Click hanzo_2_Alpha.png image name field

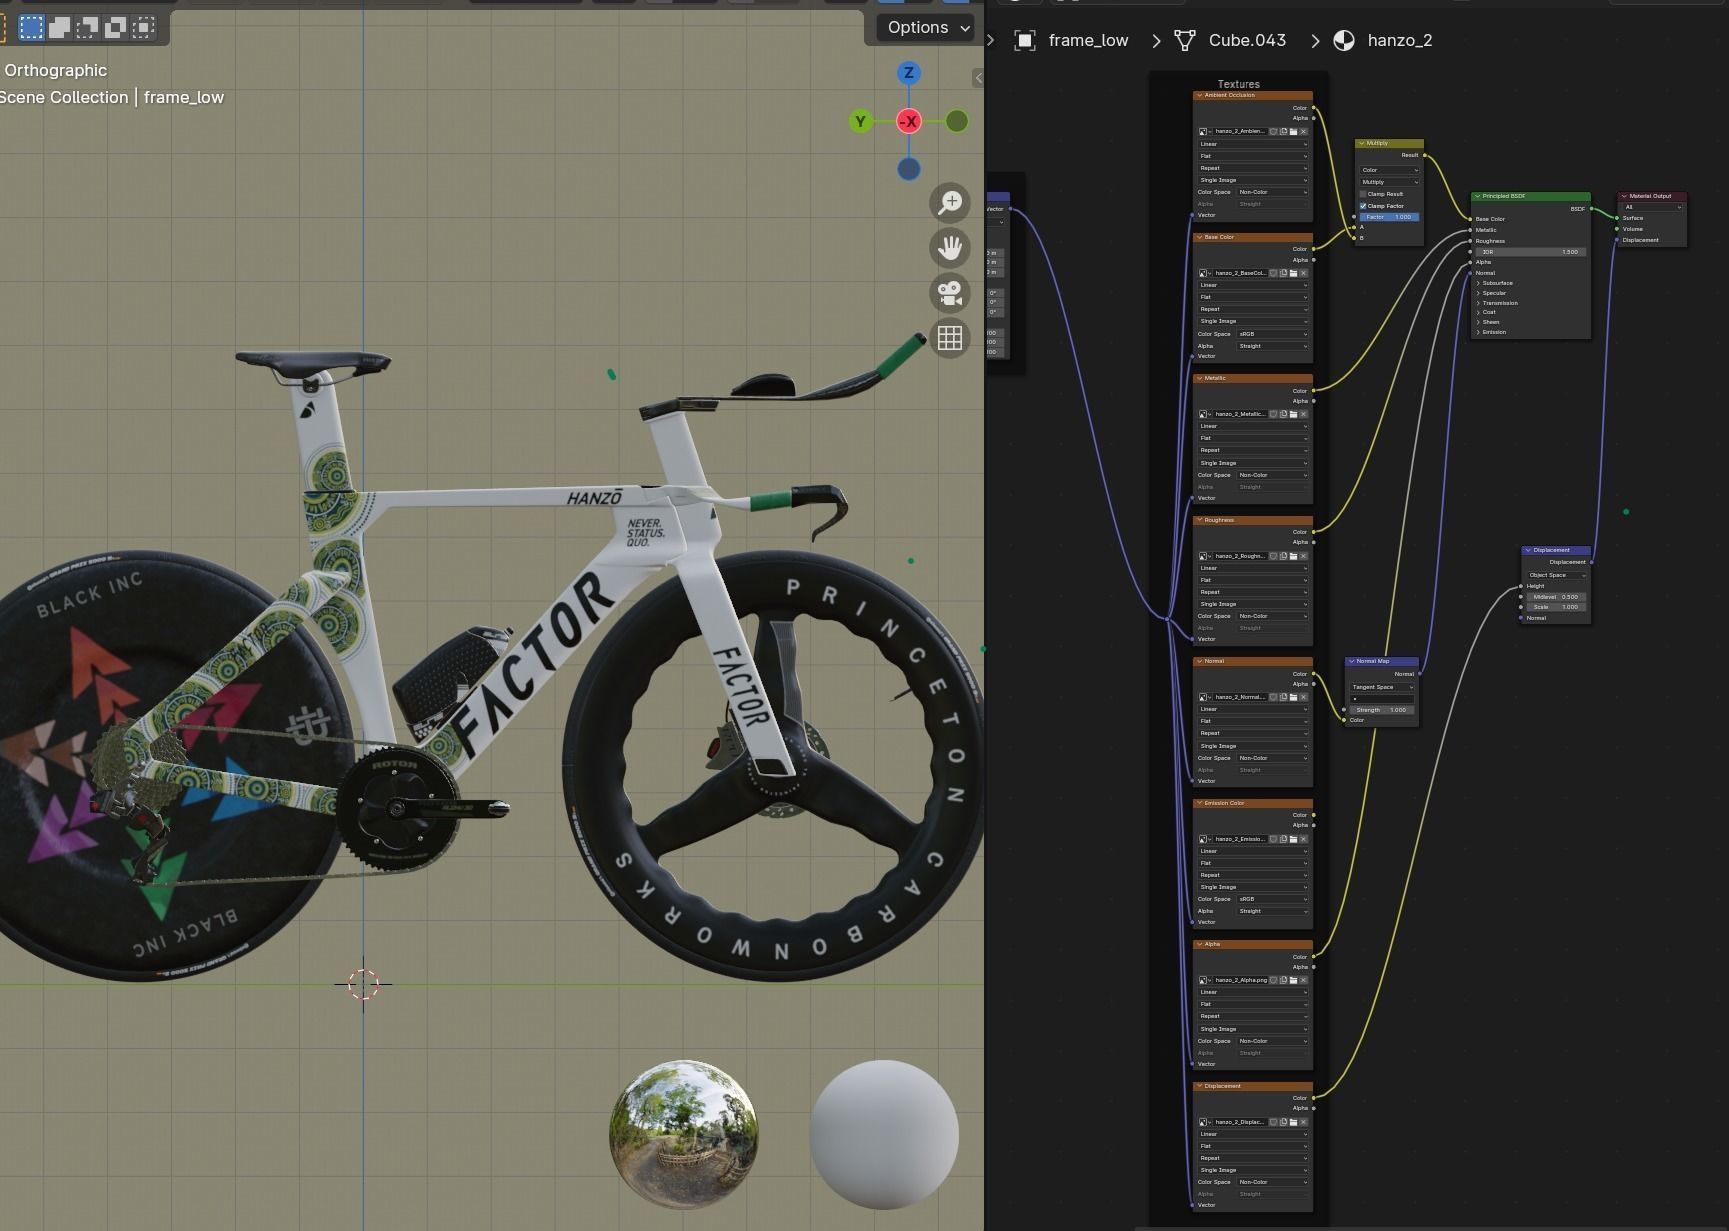[1241, 980]
